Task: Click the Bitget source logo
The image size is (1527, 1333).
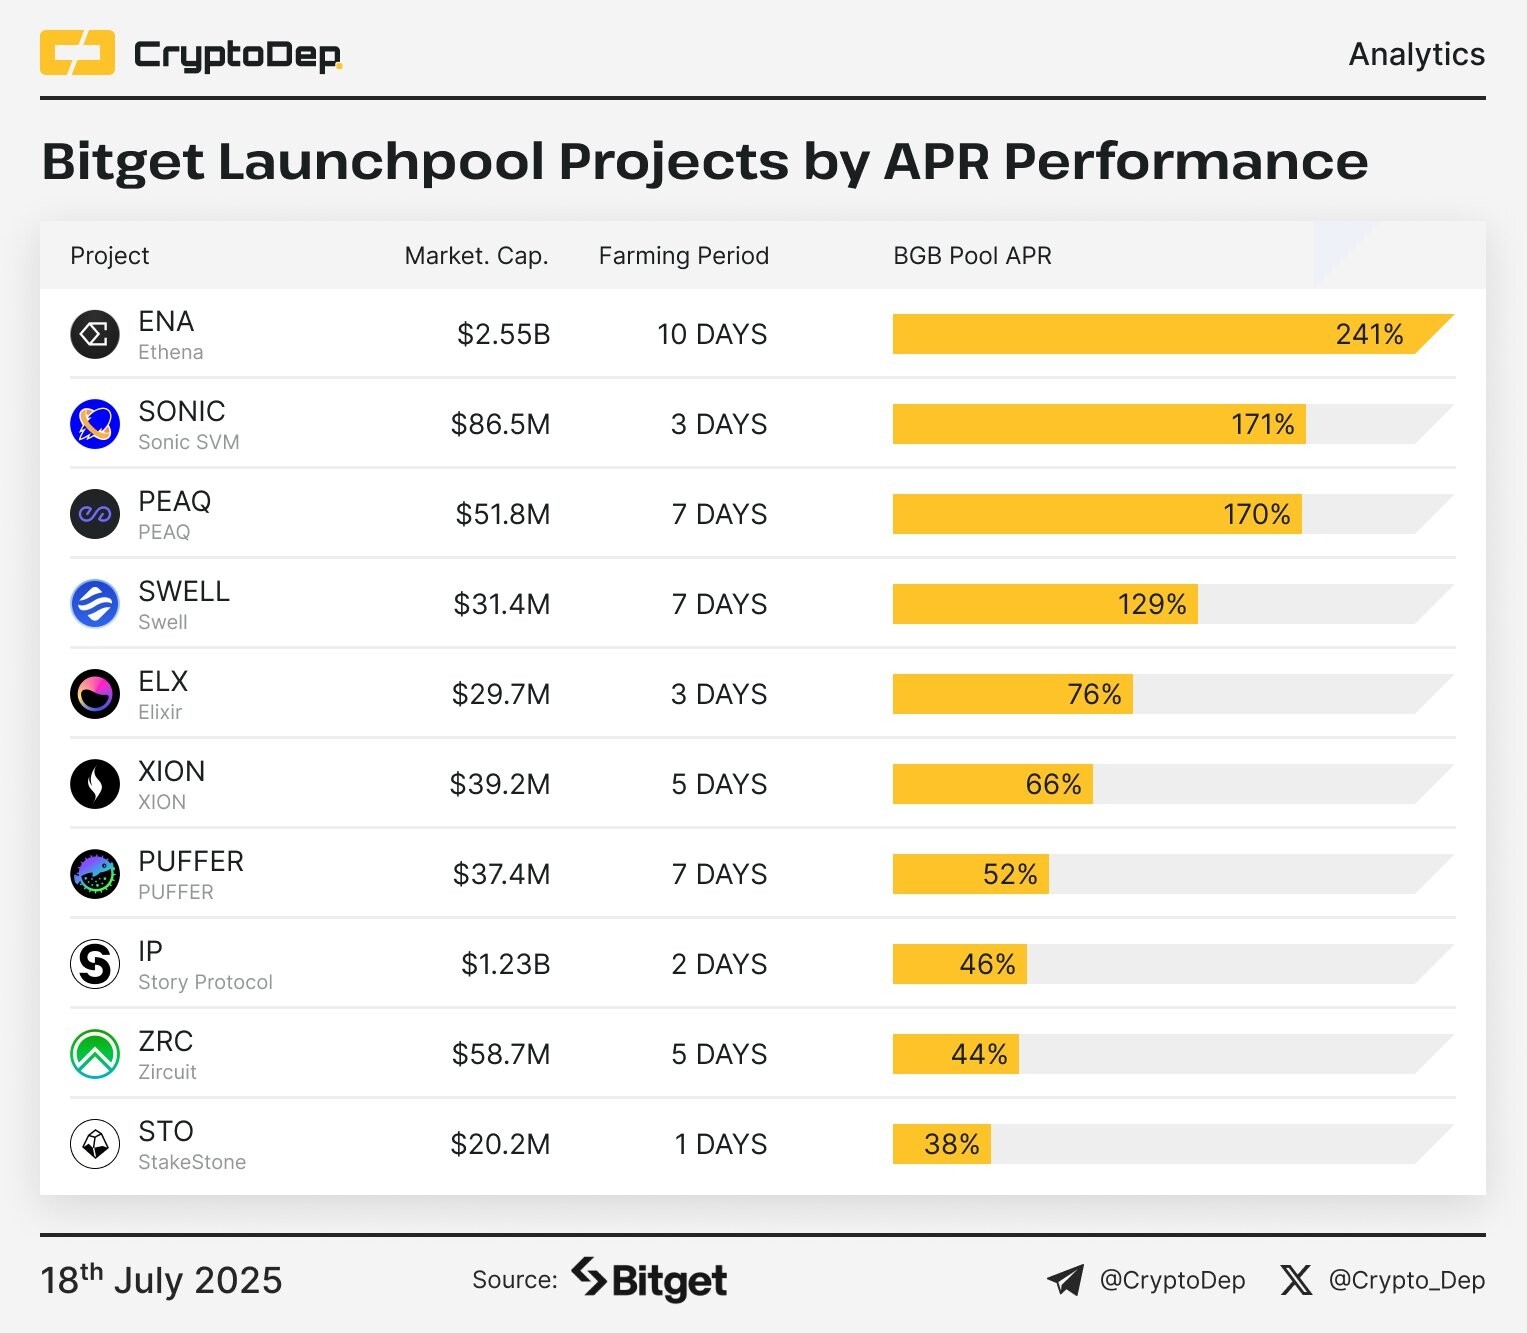Action: [649, 1279]
